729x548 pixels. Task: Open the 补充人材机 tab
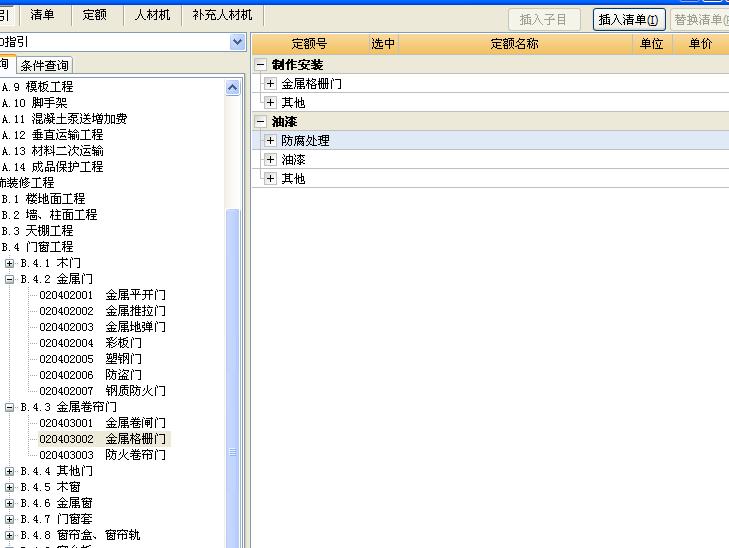222,15
